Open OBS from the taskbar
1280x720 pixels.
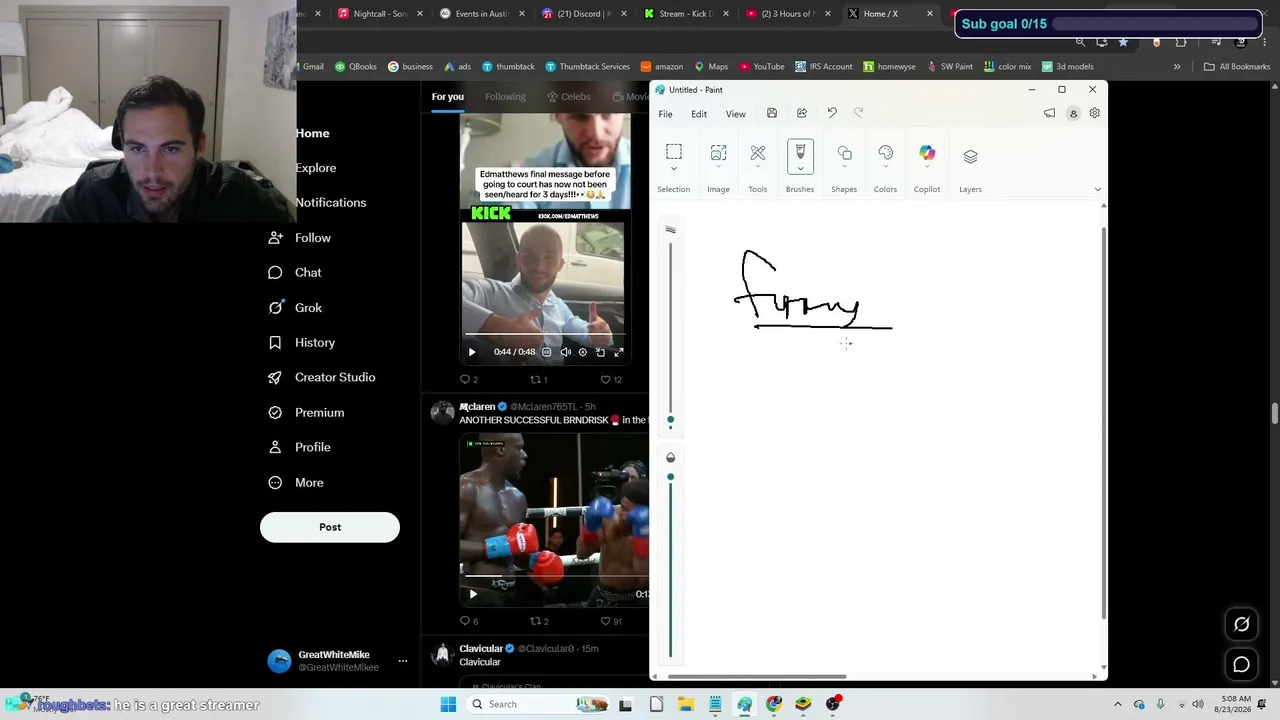pyautogui.click(x=833, y=704)
